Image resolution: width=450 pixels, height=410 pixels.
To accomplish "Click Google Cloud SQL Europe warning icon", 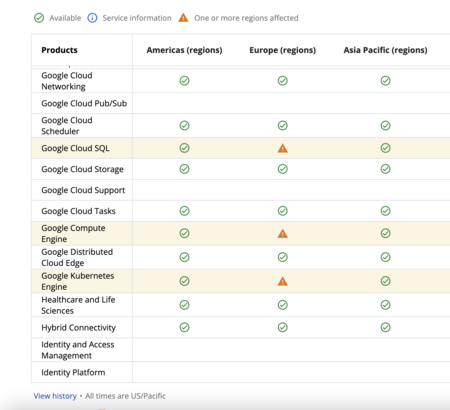I will click(283, 148).
